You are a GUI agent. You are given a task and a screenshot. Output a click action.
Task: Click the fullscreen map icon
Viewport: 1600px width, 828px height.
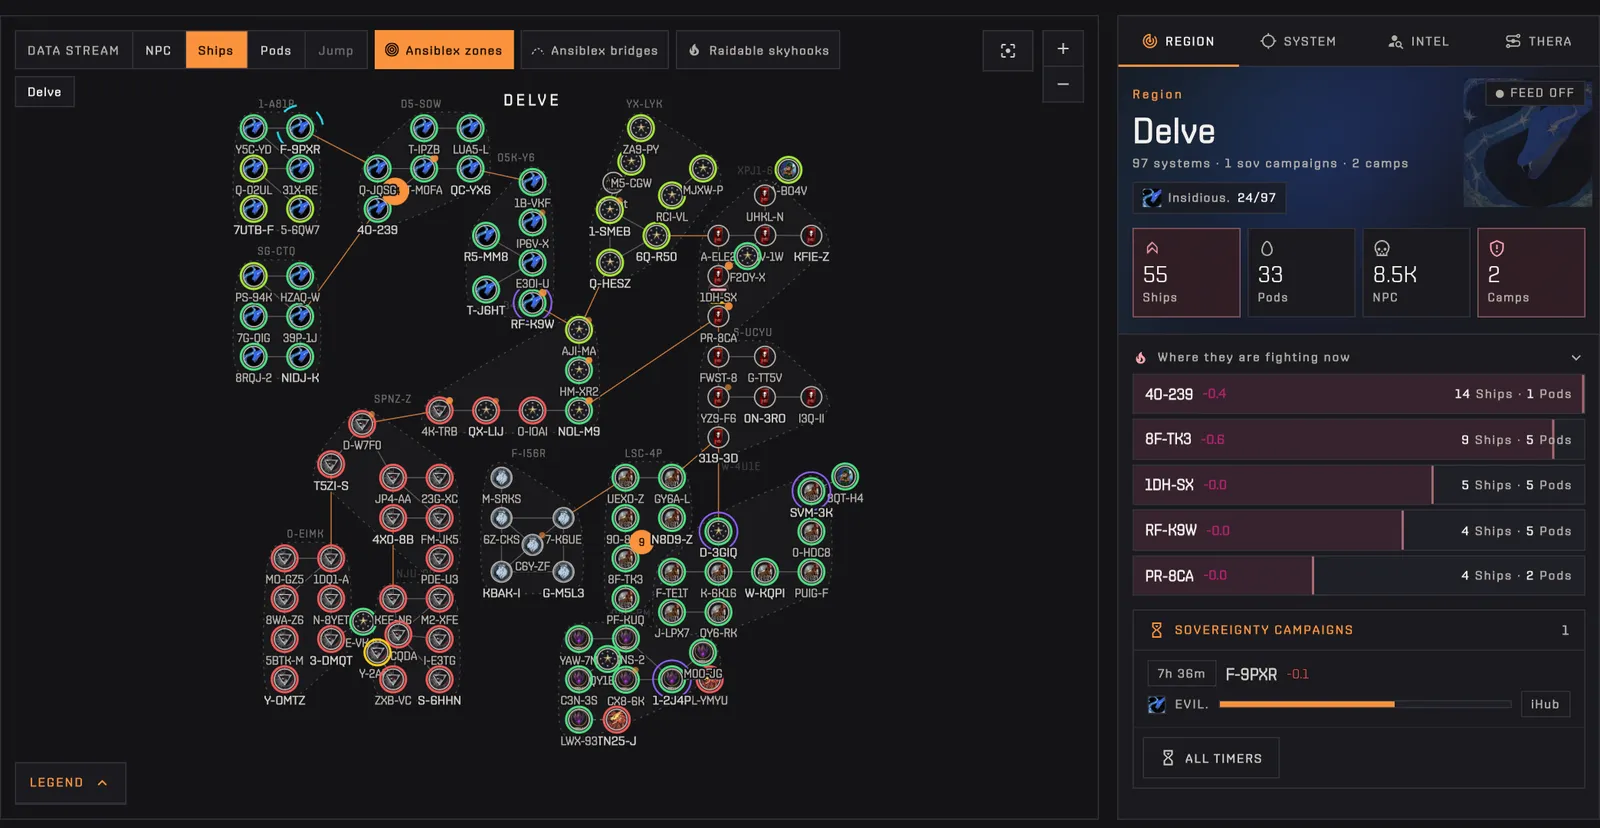click(x=1008, y=50)
